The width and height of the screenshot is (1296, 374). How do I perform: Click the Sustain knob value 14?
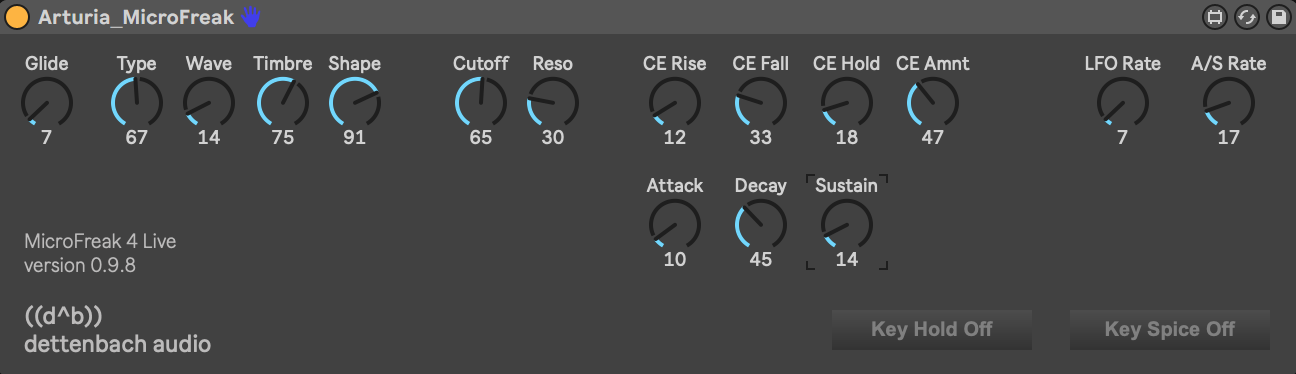[x=847, y=260]
